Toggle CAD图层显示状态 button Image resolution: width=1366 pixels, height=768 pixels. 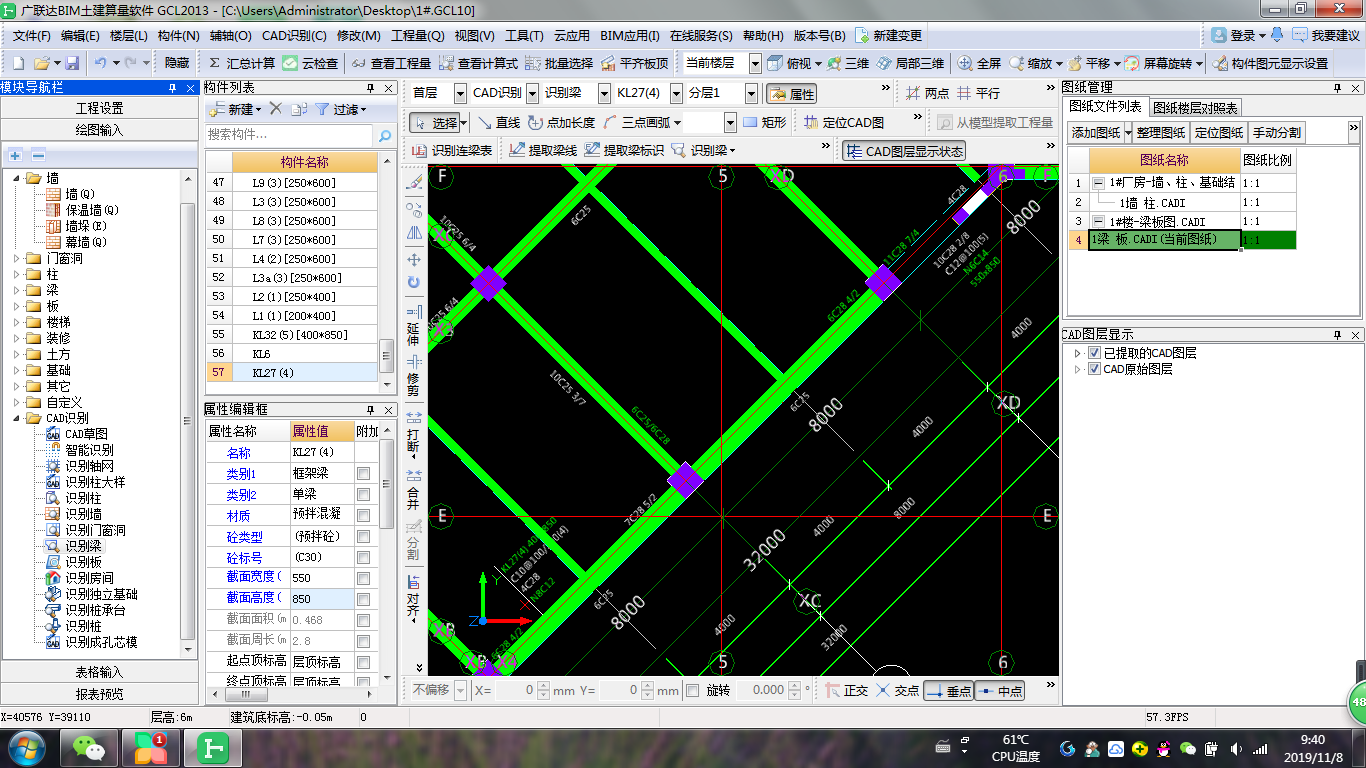coord(904,151)
